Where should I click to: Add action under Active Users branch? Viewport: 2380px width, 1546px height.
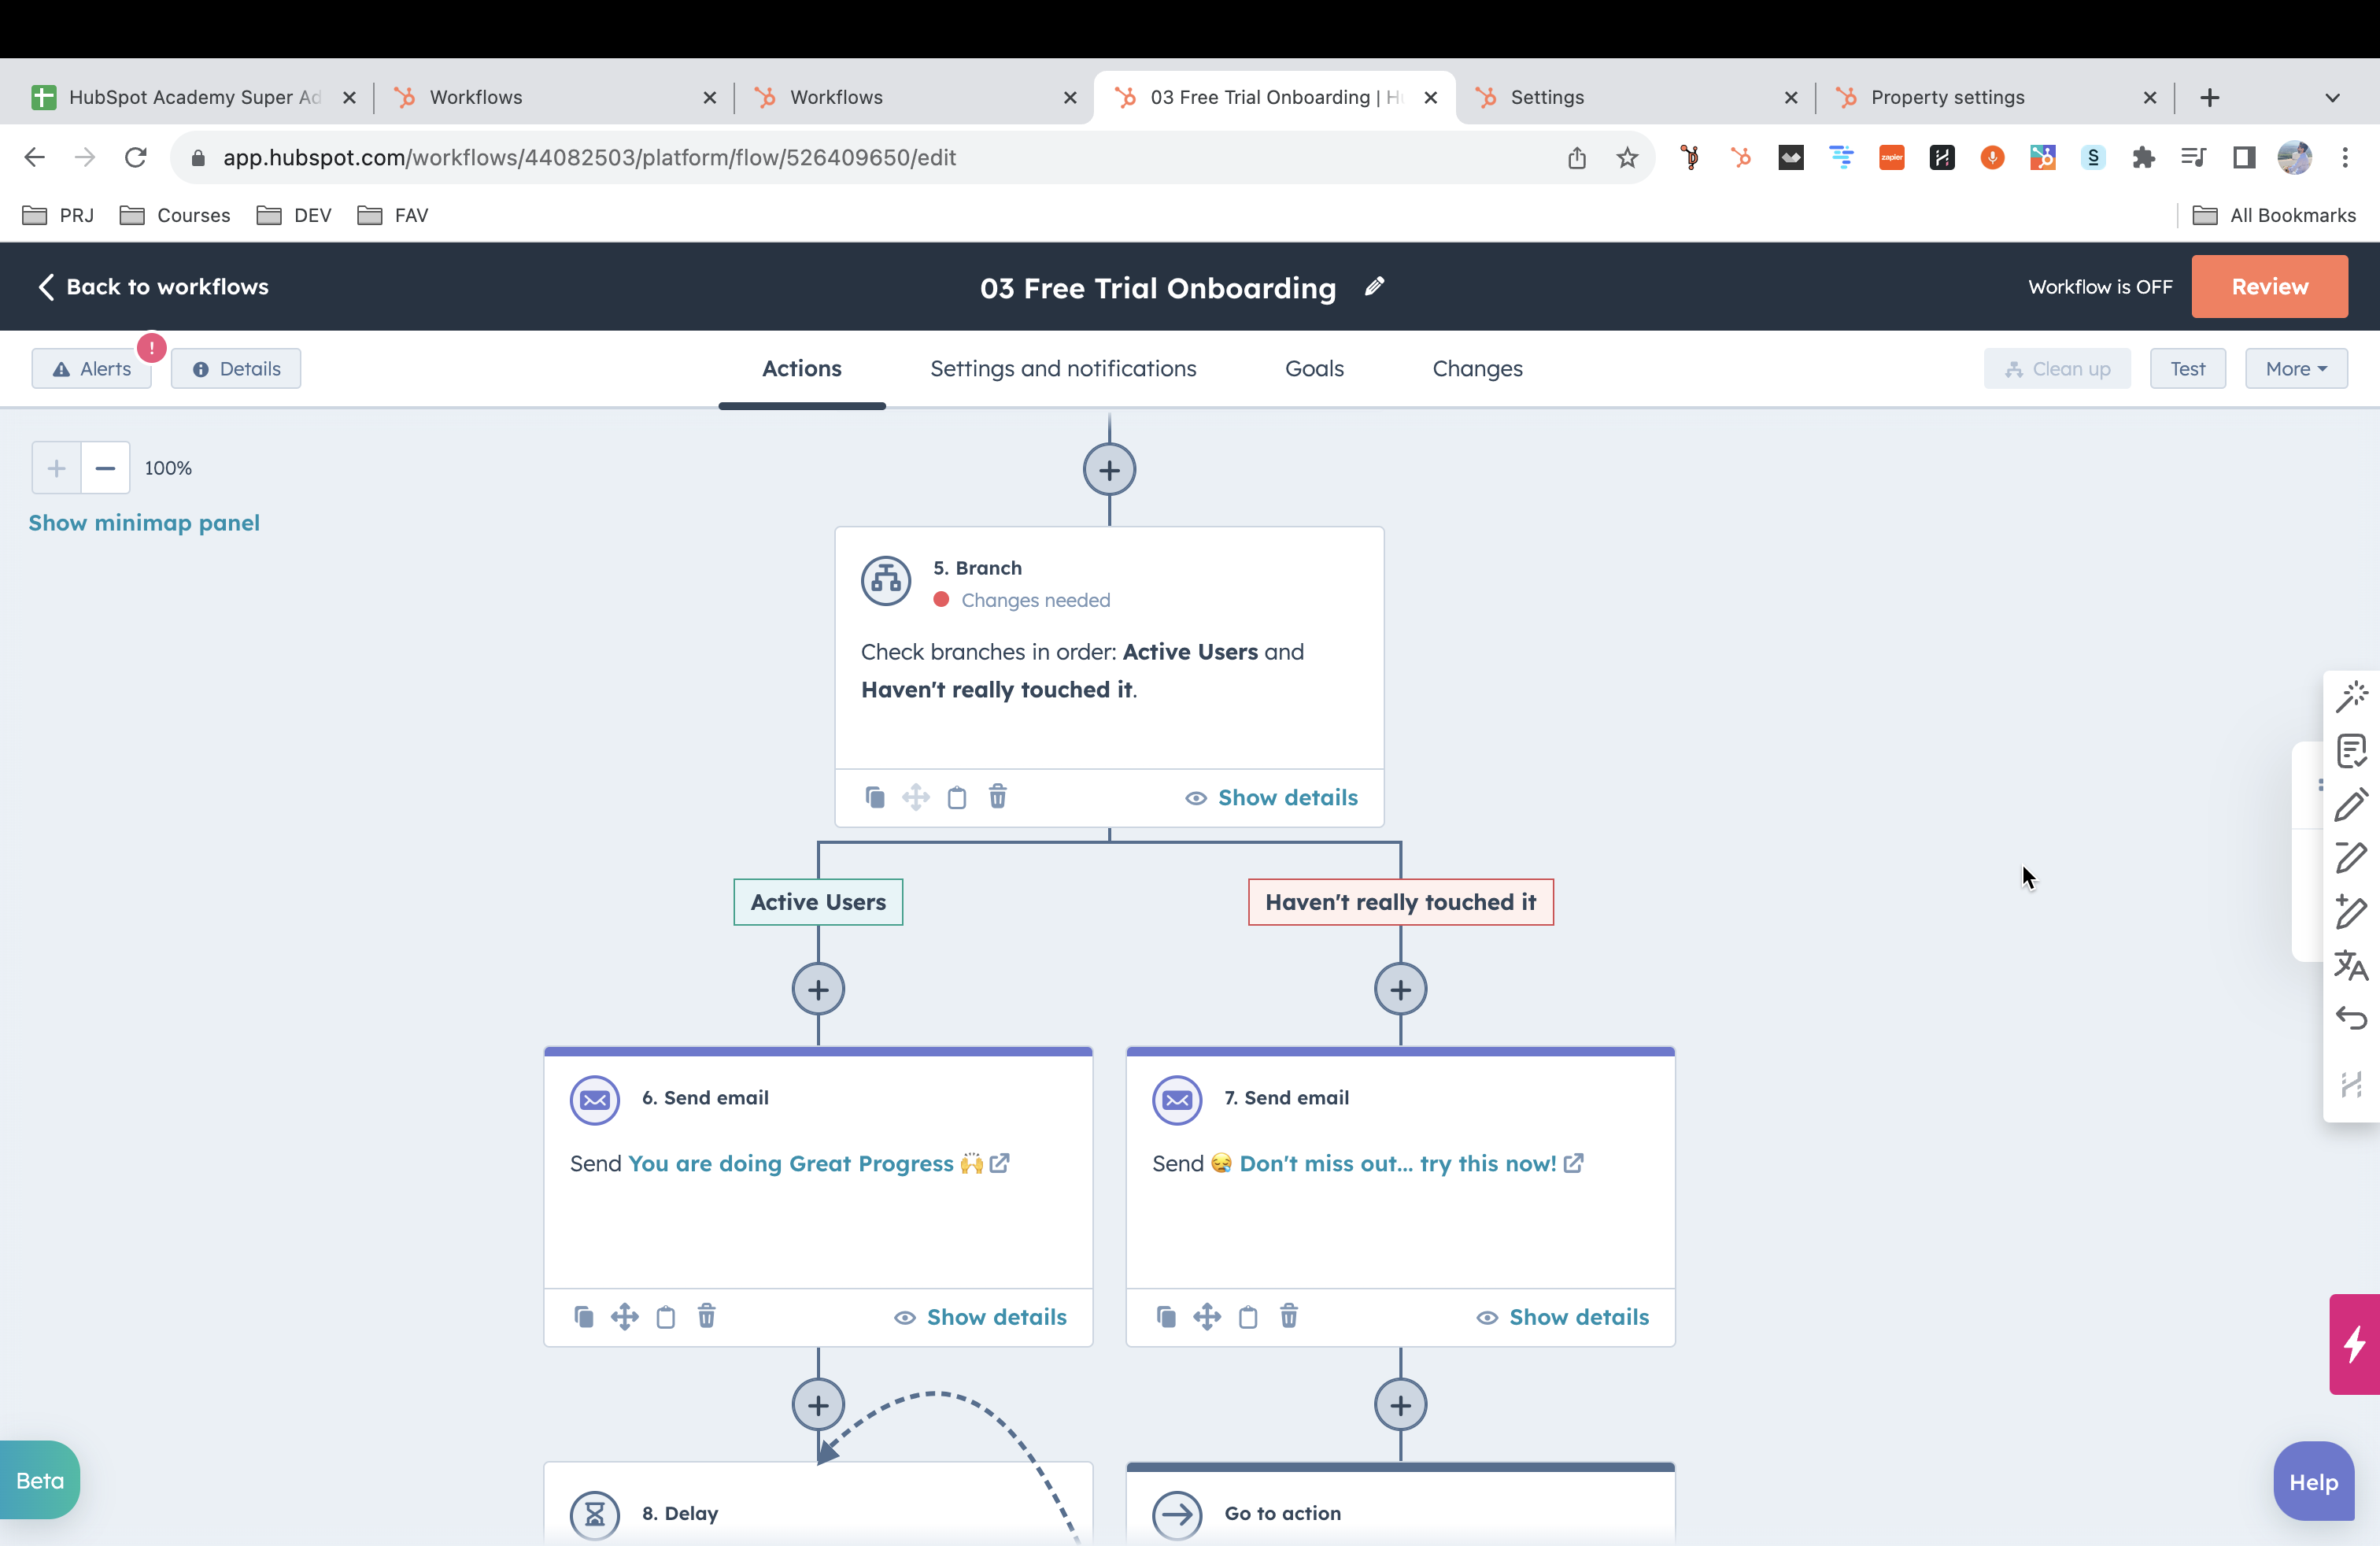click(x=818, y=990)
